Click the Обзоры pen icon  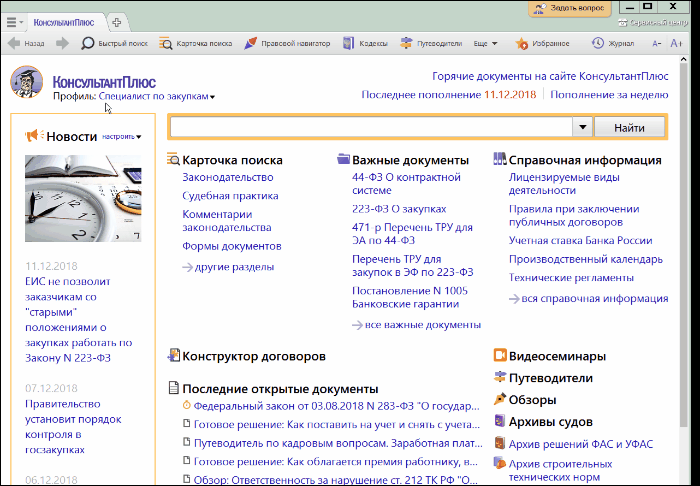[500, 399]
